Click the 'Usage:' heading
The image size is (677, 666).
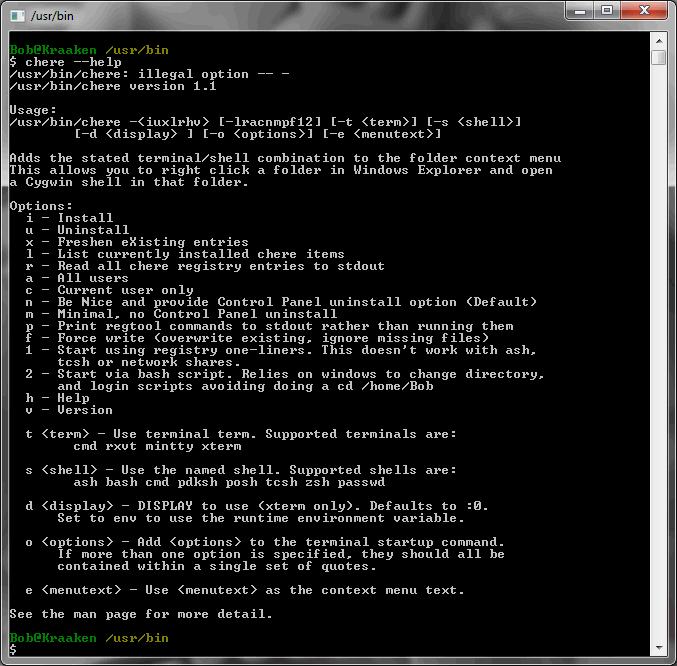click(x=33, y=110)
